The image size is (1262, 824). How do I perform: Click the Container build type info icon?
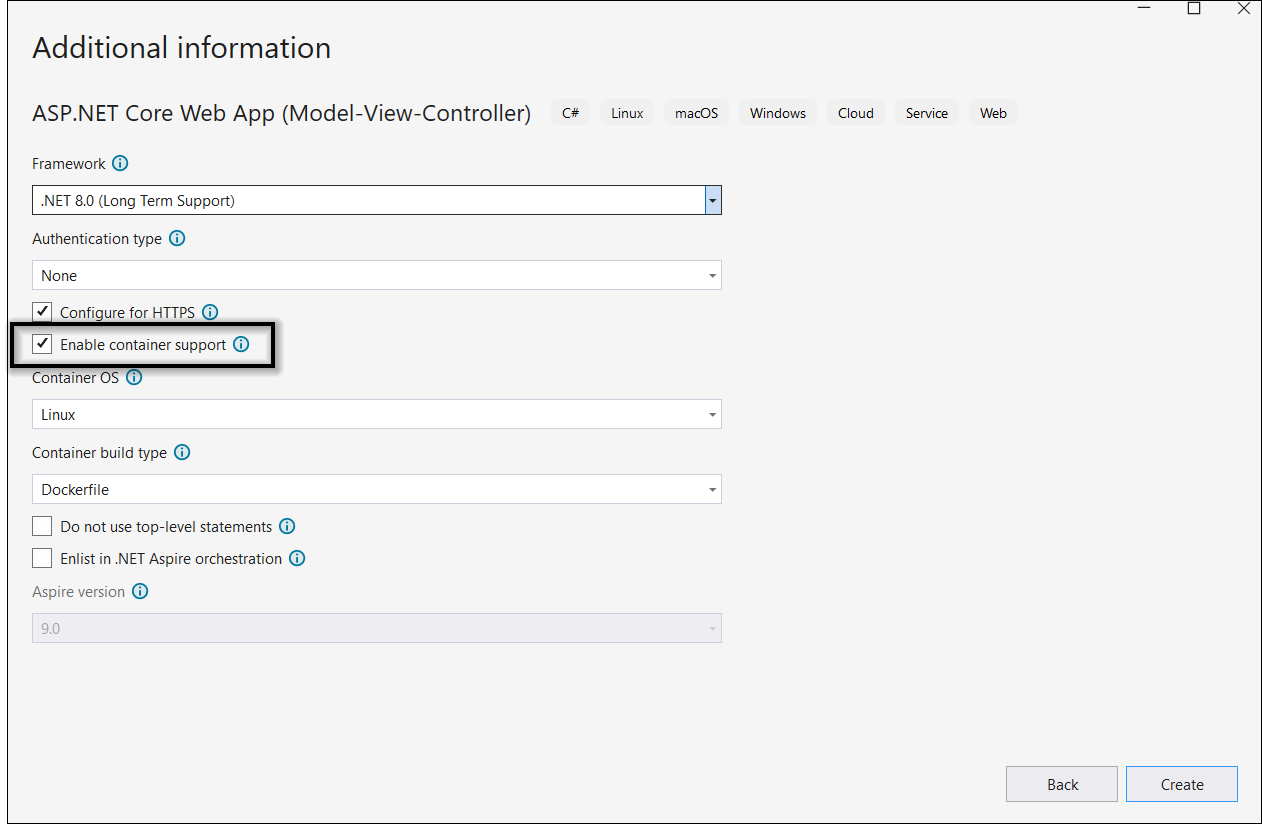[x=182, y=452]
